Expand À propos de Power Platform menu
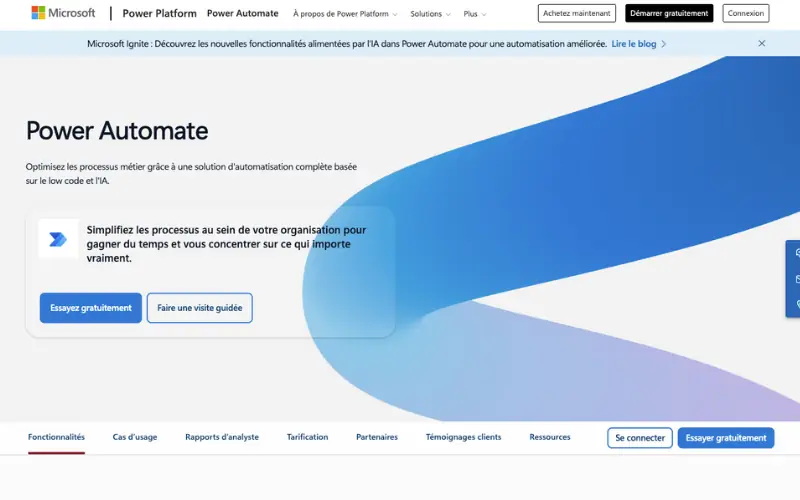 click(345, 14)
